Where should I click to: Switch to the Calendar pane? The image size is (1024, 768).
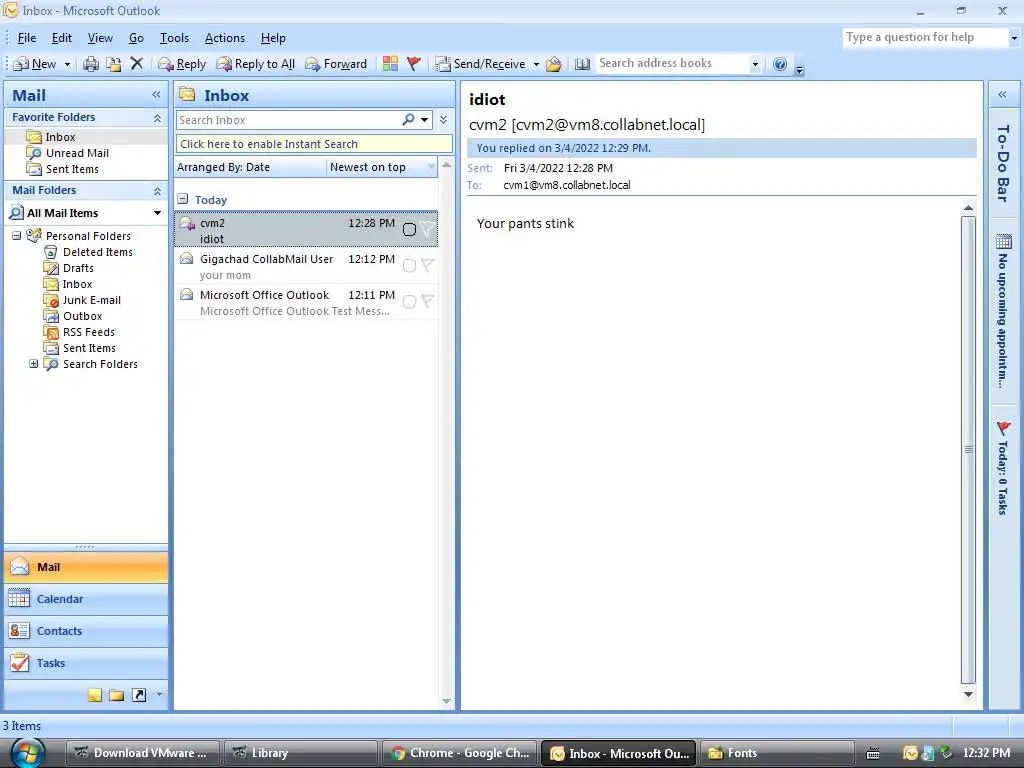click(86, 599)
